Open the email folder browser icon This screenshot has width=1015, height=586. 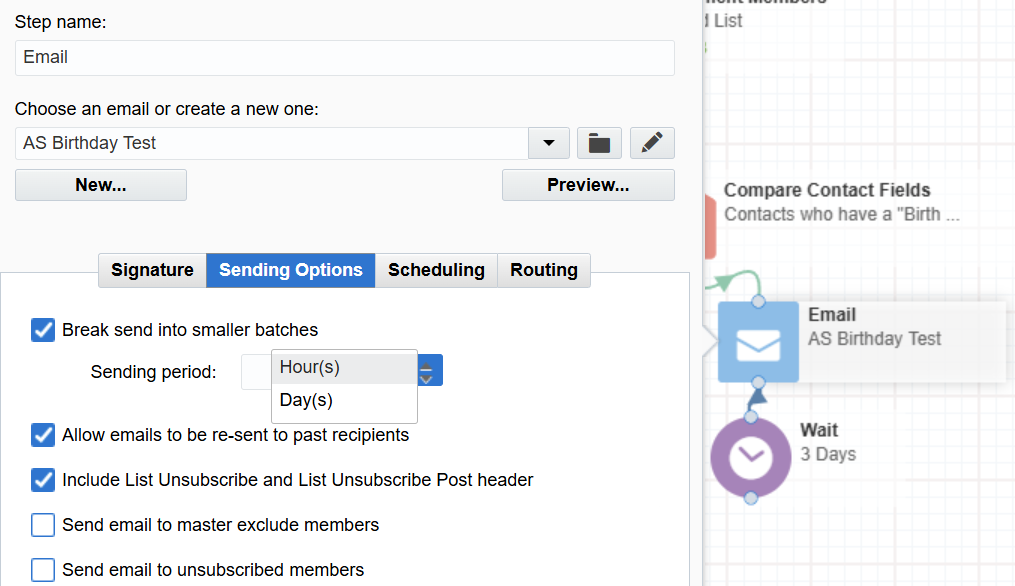[x=598, y=142]
